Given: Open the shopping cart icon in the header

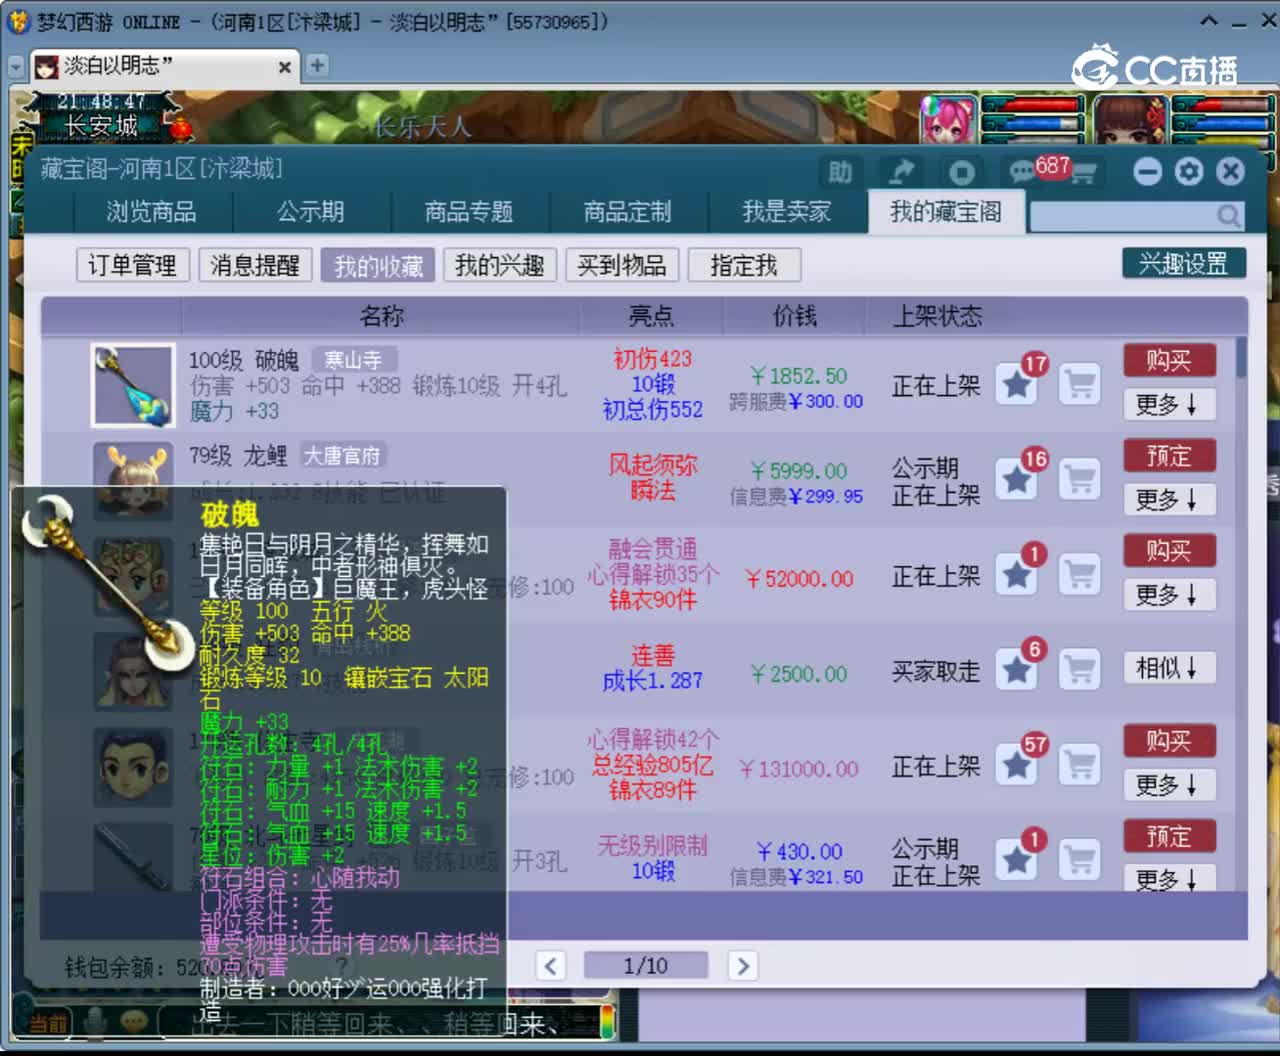Looking at the screenshot, I should pyautogui.click(x=1083, y=174).
